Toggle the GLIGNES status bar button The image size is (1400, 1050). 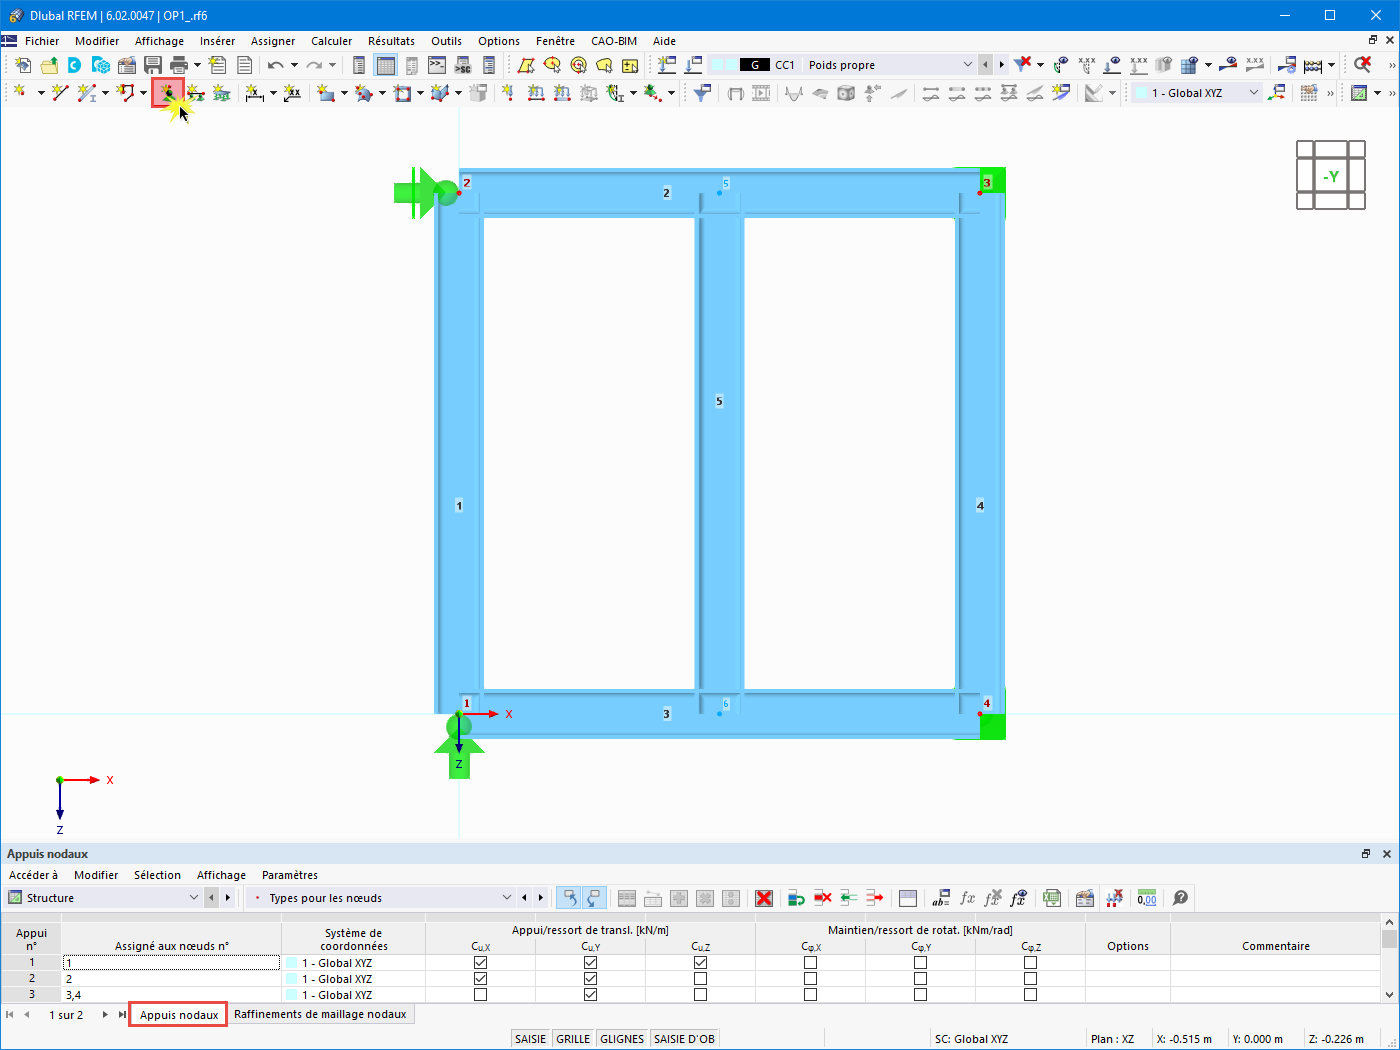[622, 1039]
